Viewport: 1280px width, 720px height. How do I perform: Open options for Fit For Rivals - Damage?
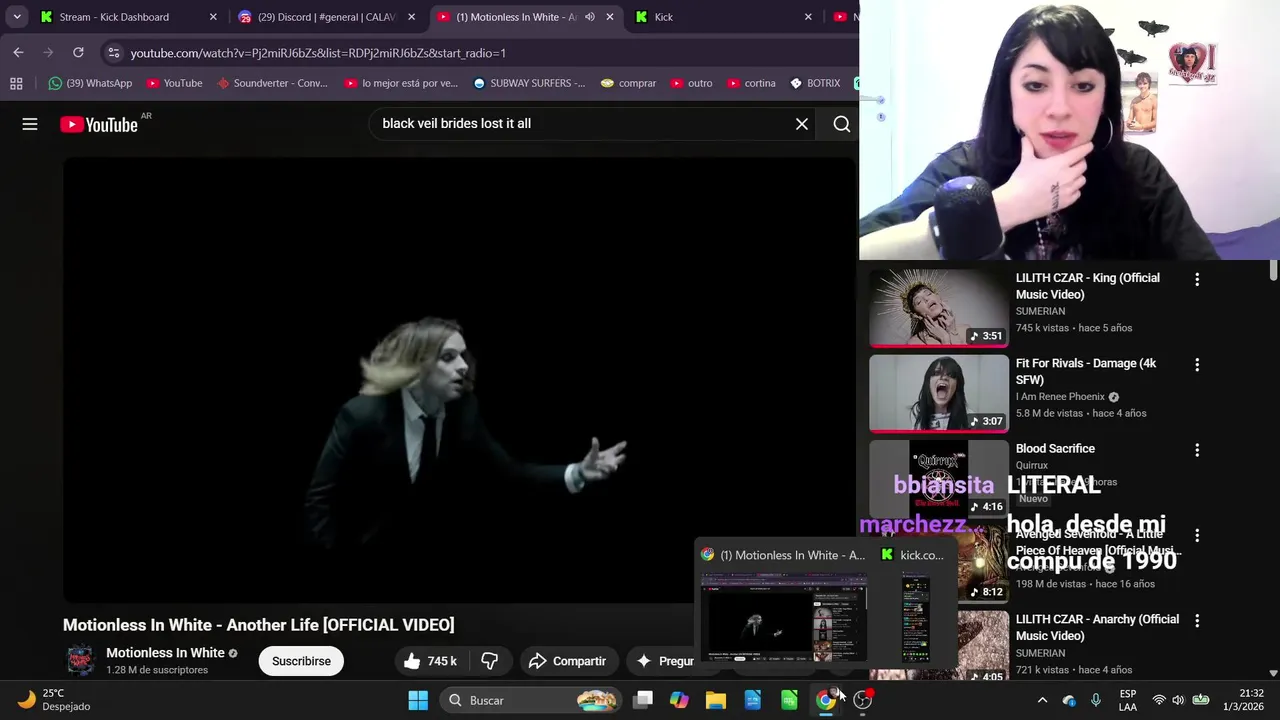[x=1197, y=365]
